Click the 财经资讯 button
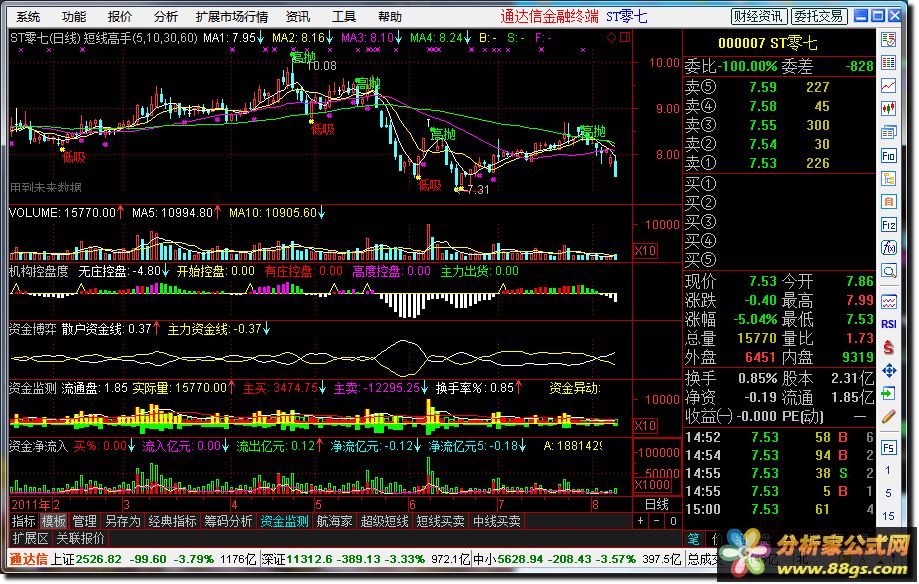The width and height of the screenshot is (919, 584). (x=758, y=16)
